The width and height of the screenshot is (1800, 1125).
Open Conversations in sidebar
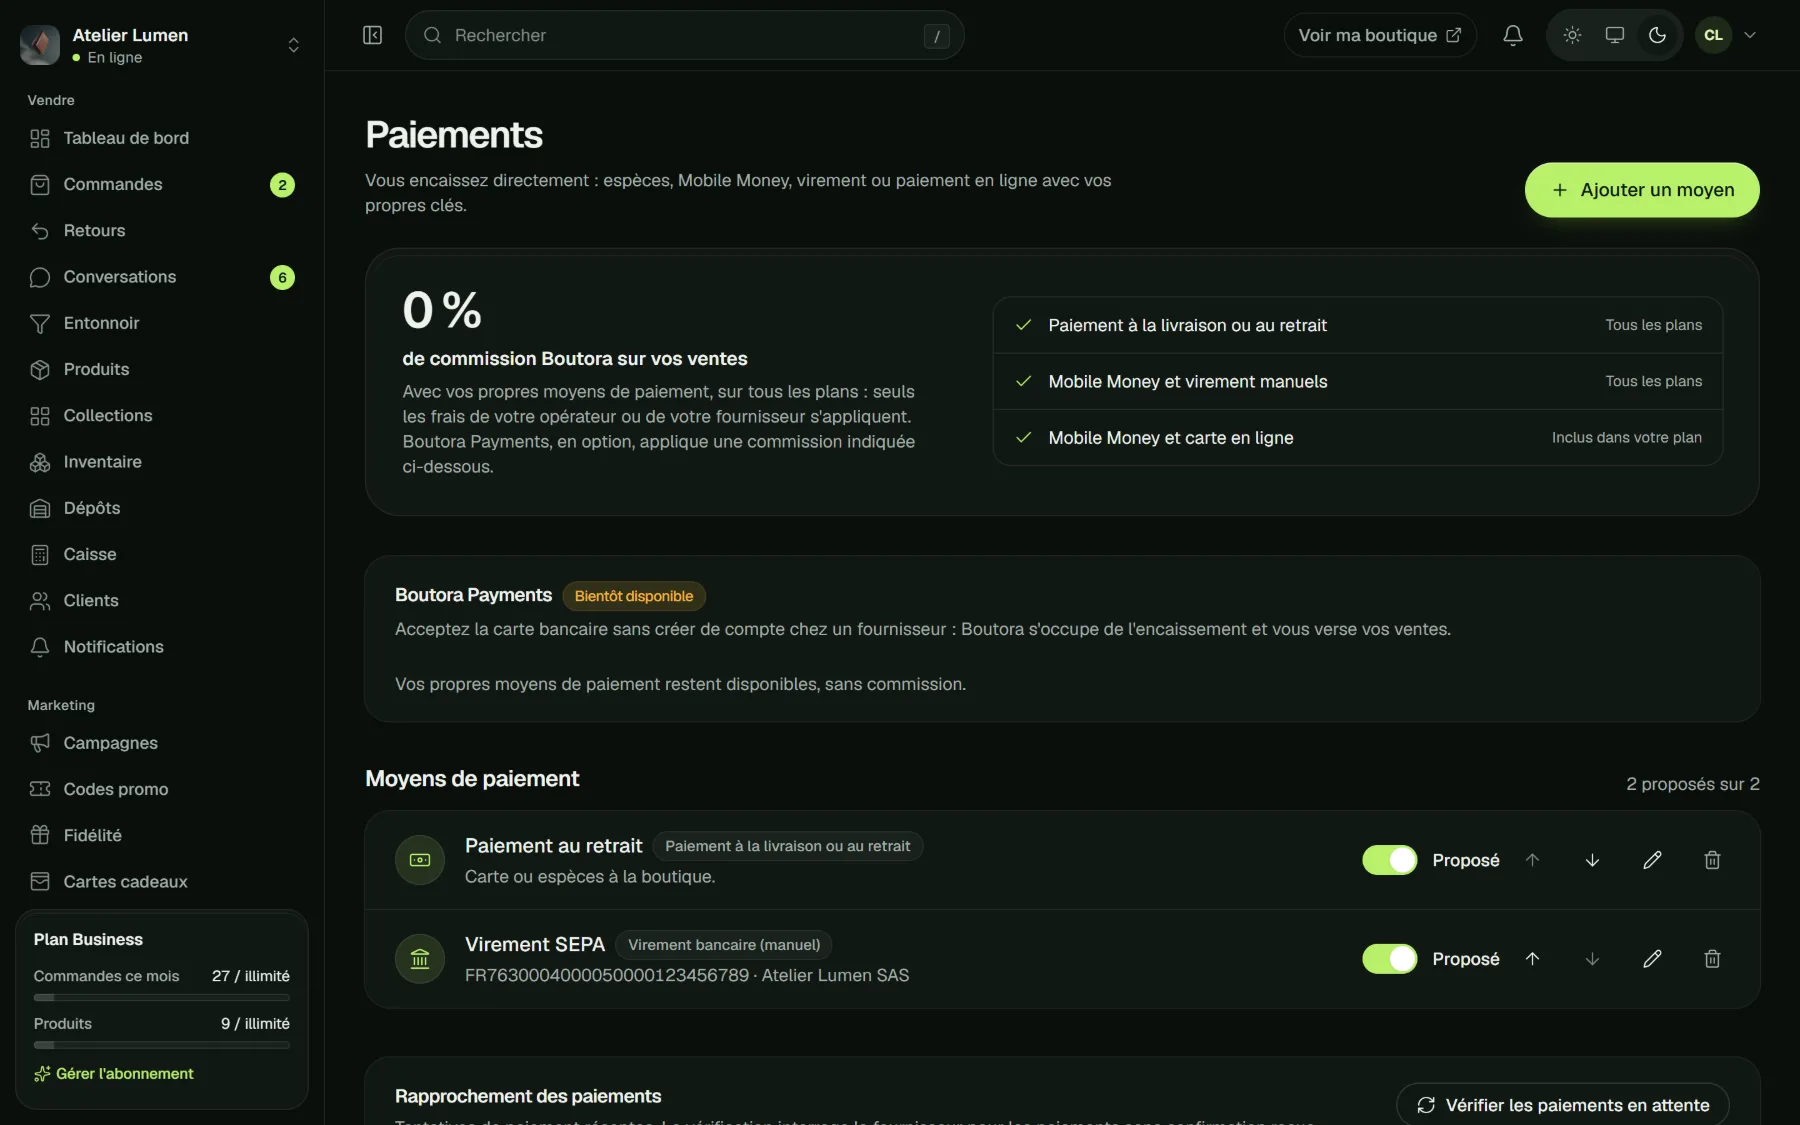(x=161, y=277)
